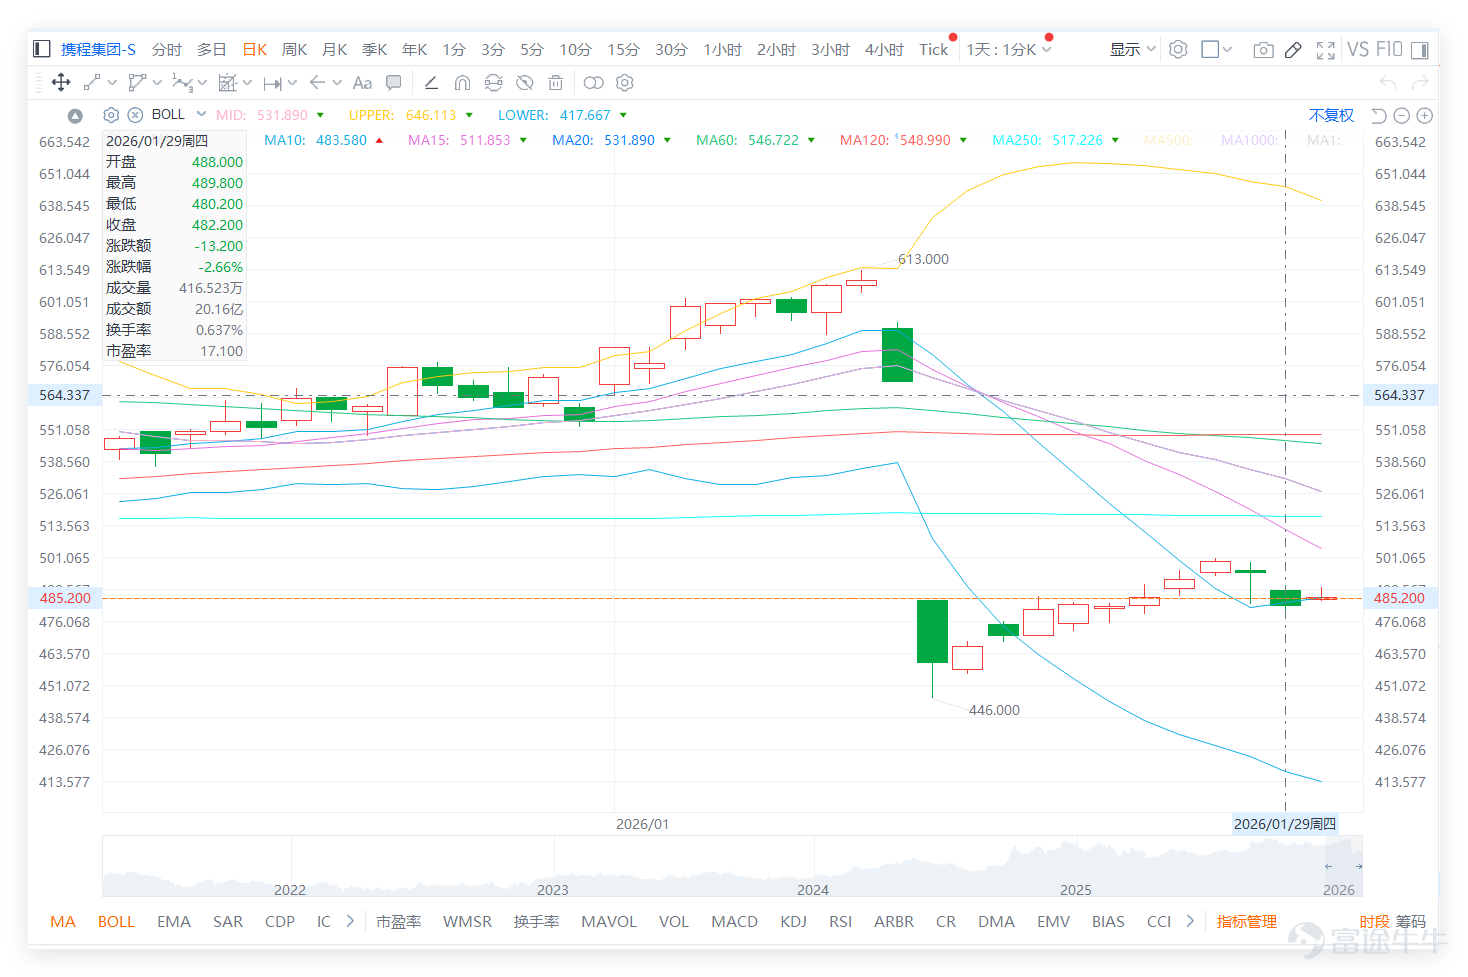Image resolution: width=1468 pixels, height=977 pixels.
Task: Switch to 5分 five-minute chart
Action: [x=532, y=49]
